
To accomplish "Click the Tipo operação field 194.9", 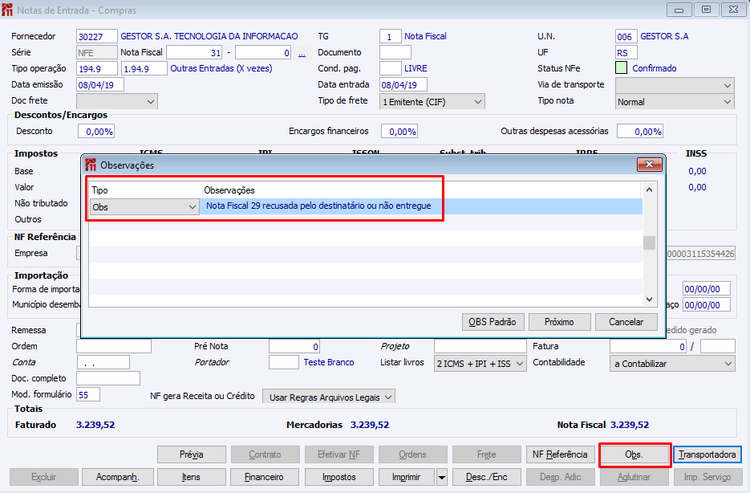I will point(97,69).
